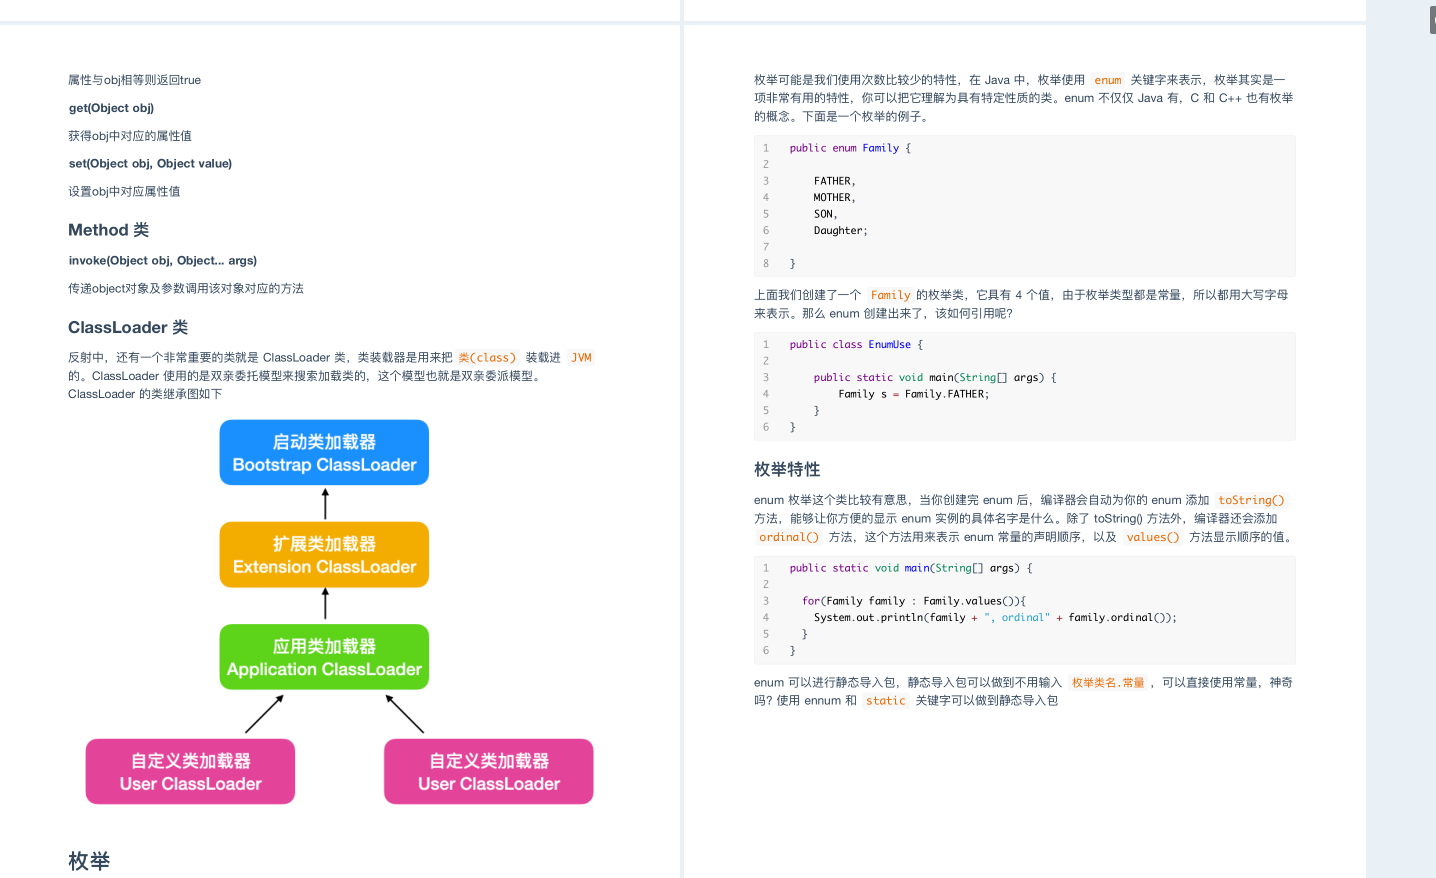Click the 'Daughter;' enum constant line
This screenshot has height=878, width=1436.
coord(840,231)
